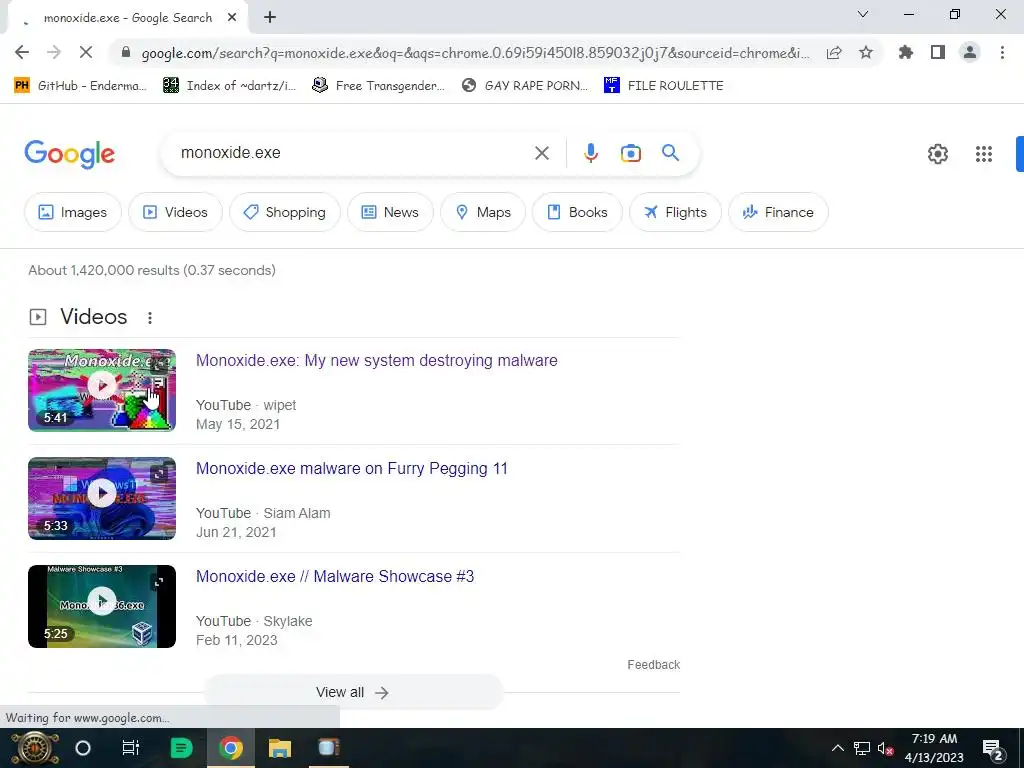Filter results by Shopping
Viewport: 1024px width, 768px height.
(x=285, y=212)
